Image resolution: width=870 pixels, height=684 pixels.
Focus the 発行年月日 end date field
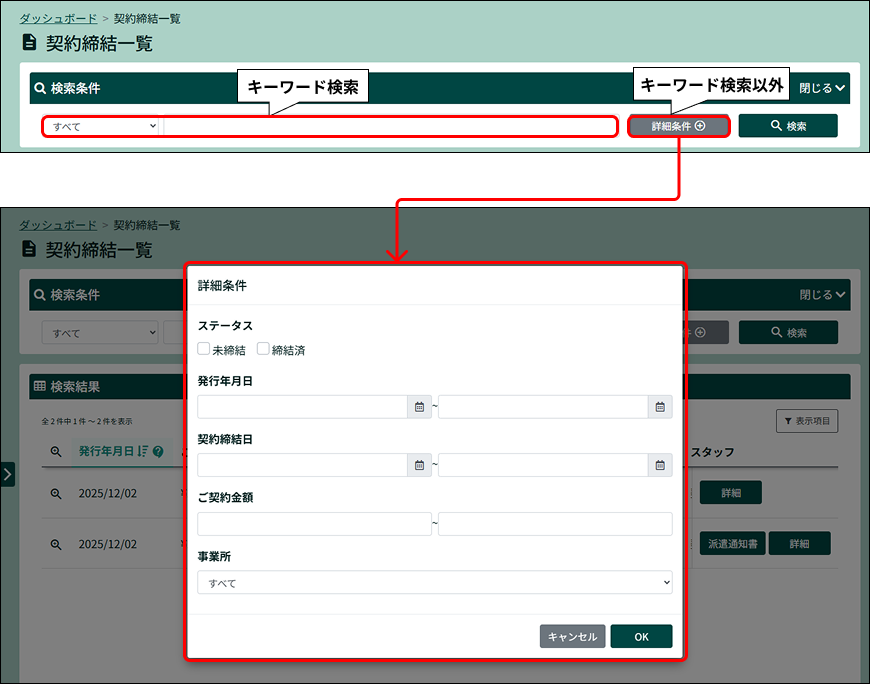tap(543, 407)
